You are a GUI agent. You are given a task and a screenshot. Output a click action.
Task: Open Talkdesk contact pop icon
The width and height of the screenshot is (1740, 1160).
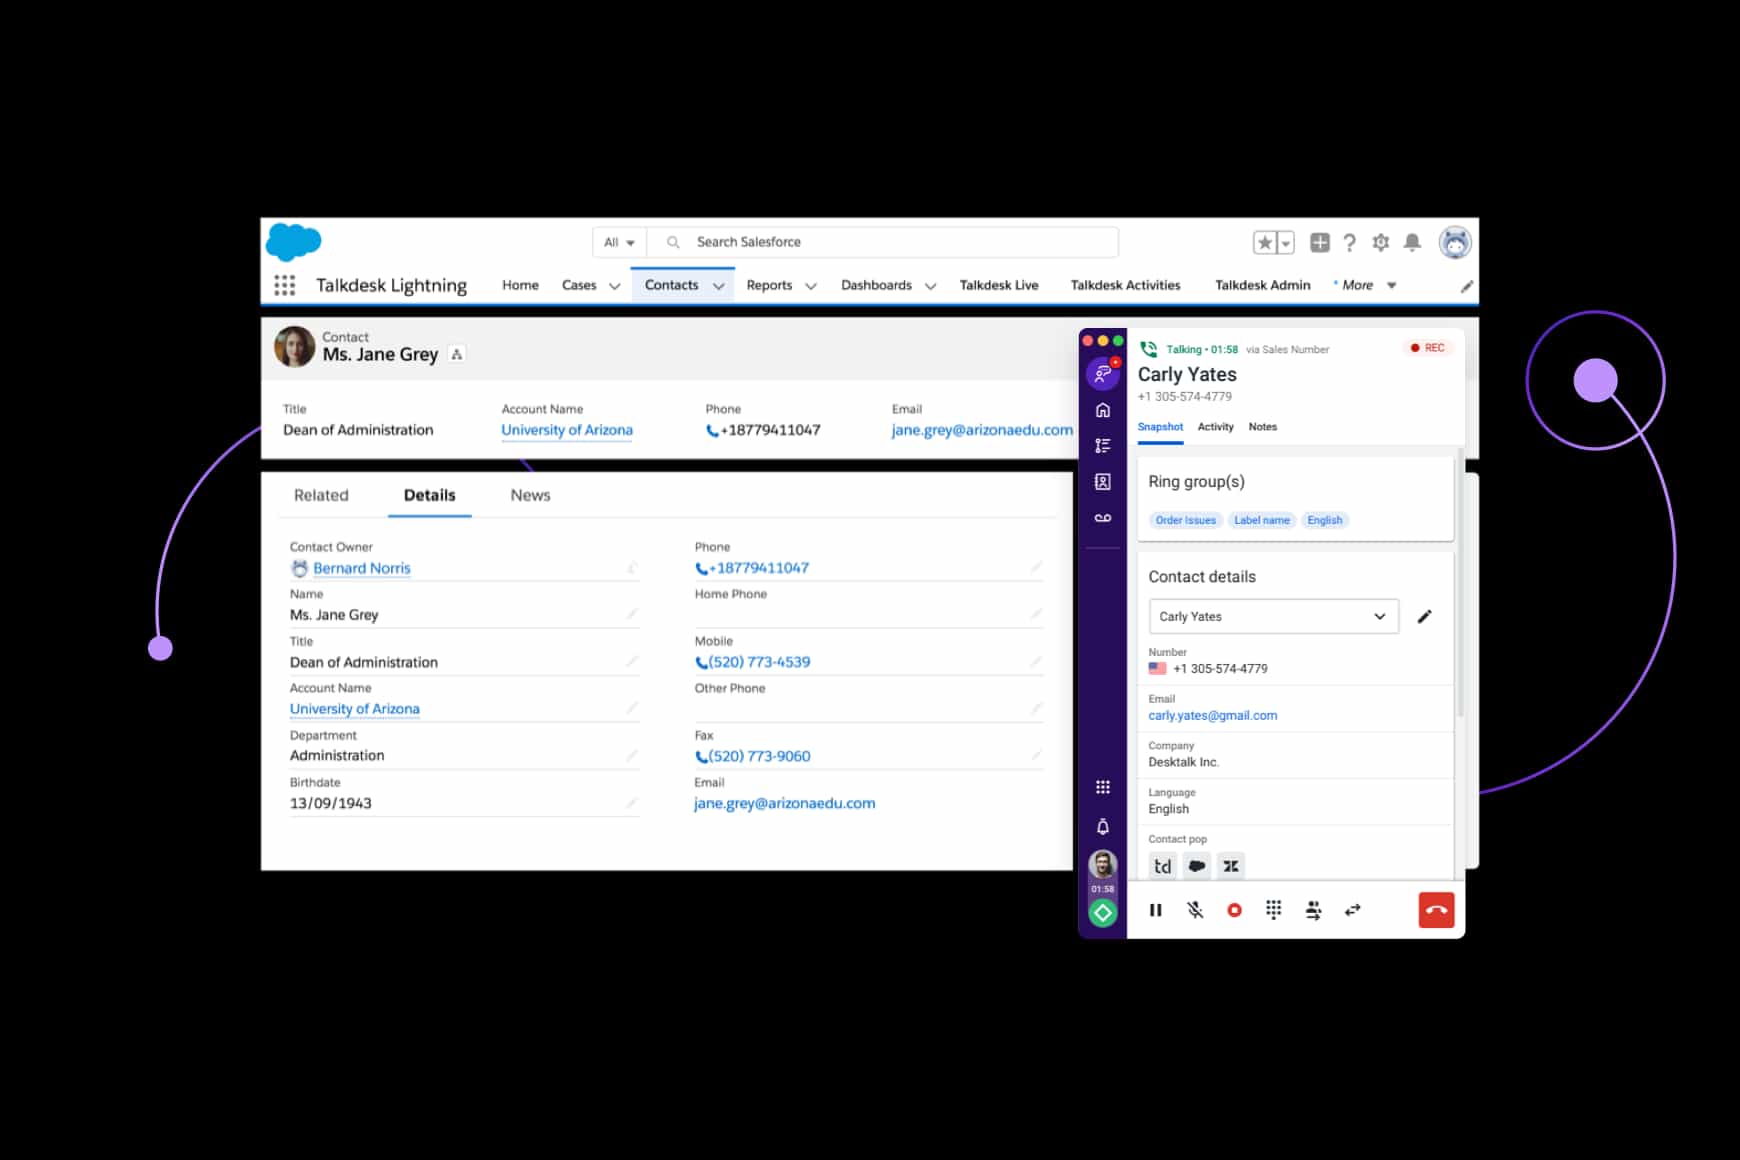pos(1162,866)
